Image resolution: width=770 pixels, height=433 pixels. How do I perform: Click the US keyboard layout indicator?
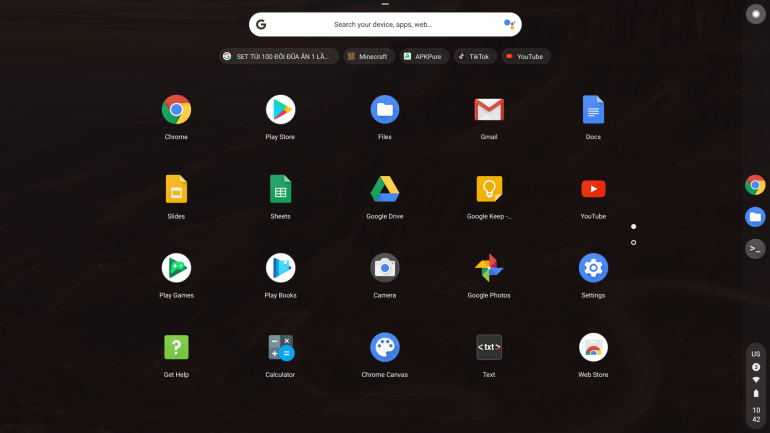(756, 354)
